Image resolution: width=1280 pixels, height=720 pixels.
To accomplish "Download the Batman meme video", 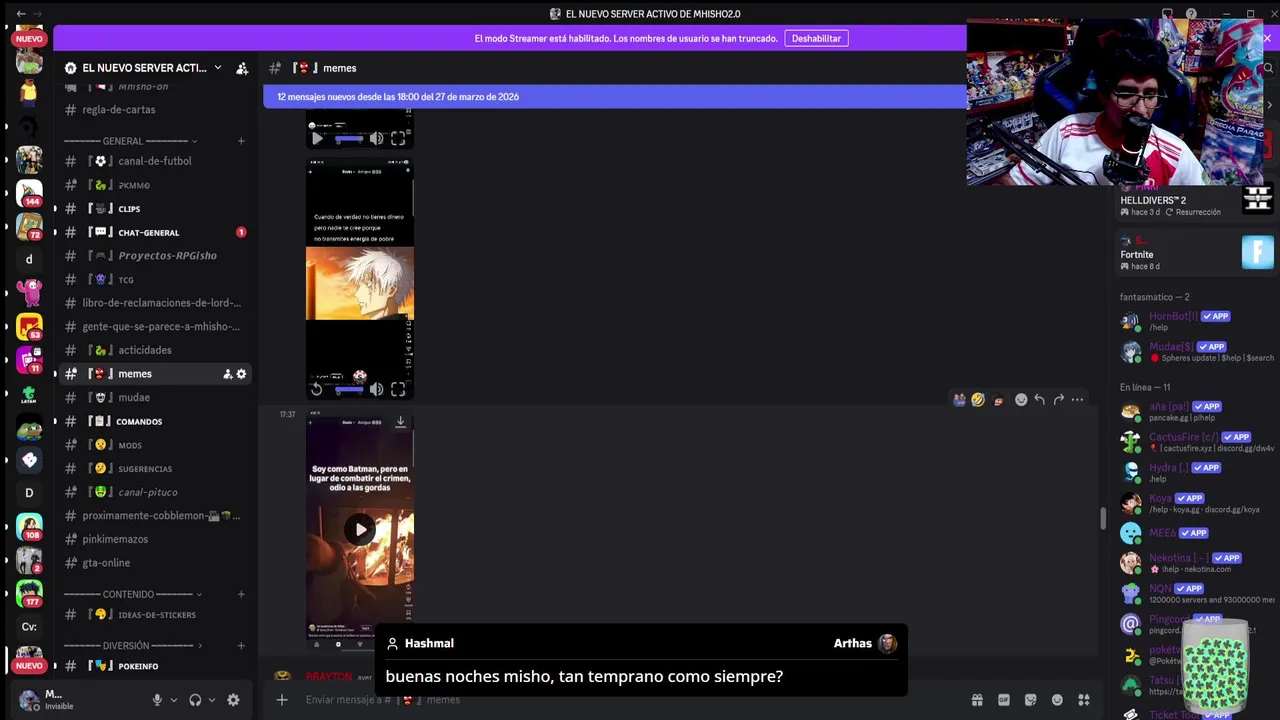I will (400, 422).
